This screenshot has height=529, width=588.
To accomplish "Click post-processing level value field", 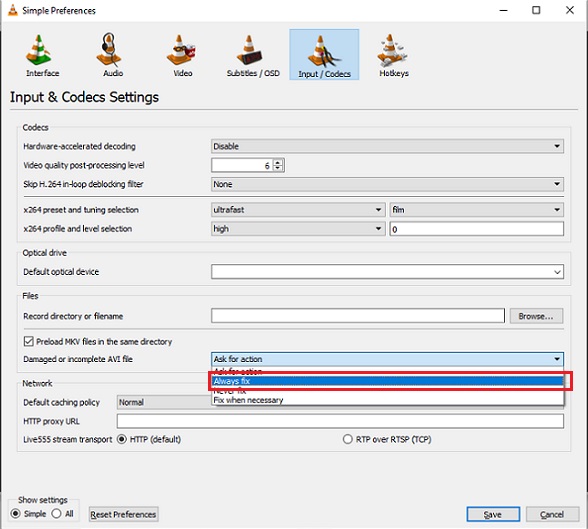I will [242, 165].
